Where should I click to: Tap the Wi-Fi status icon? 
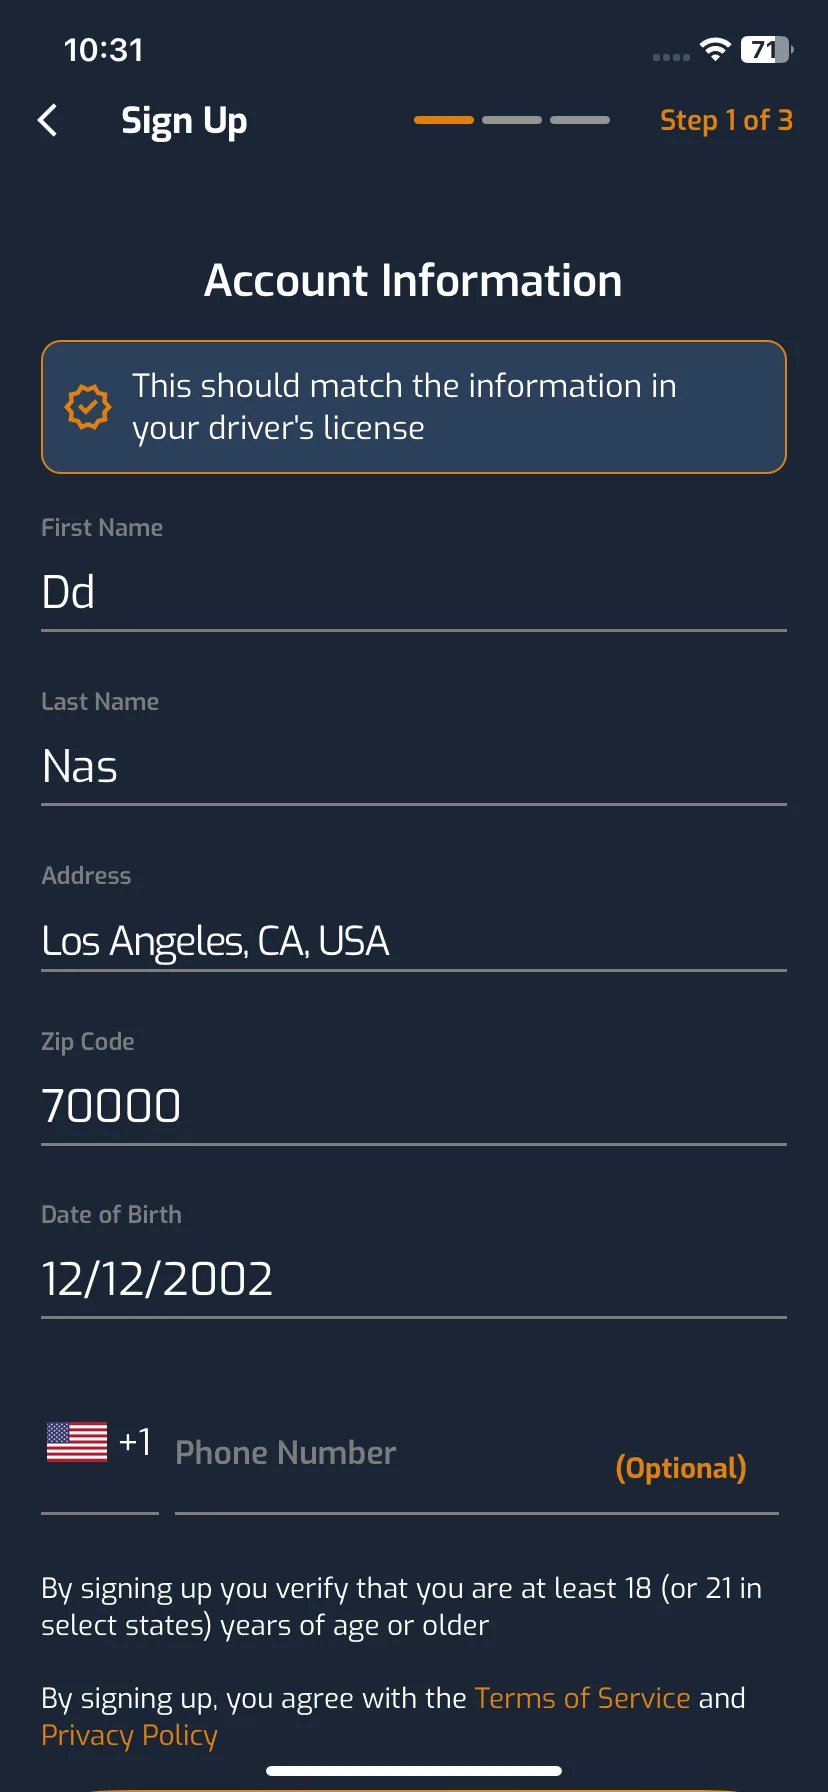pos(715,49)
